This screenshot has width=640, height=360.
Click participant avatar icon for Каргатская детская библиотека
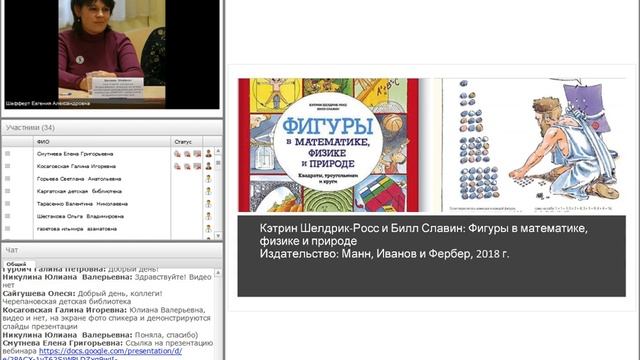(x=209, y=191)
